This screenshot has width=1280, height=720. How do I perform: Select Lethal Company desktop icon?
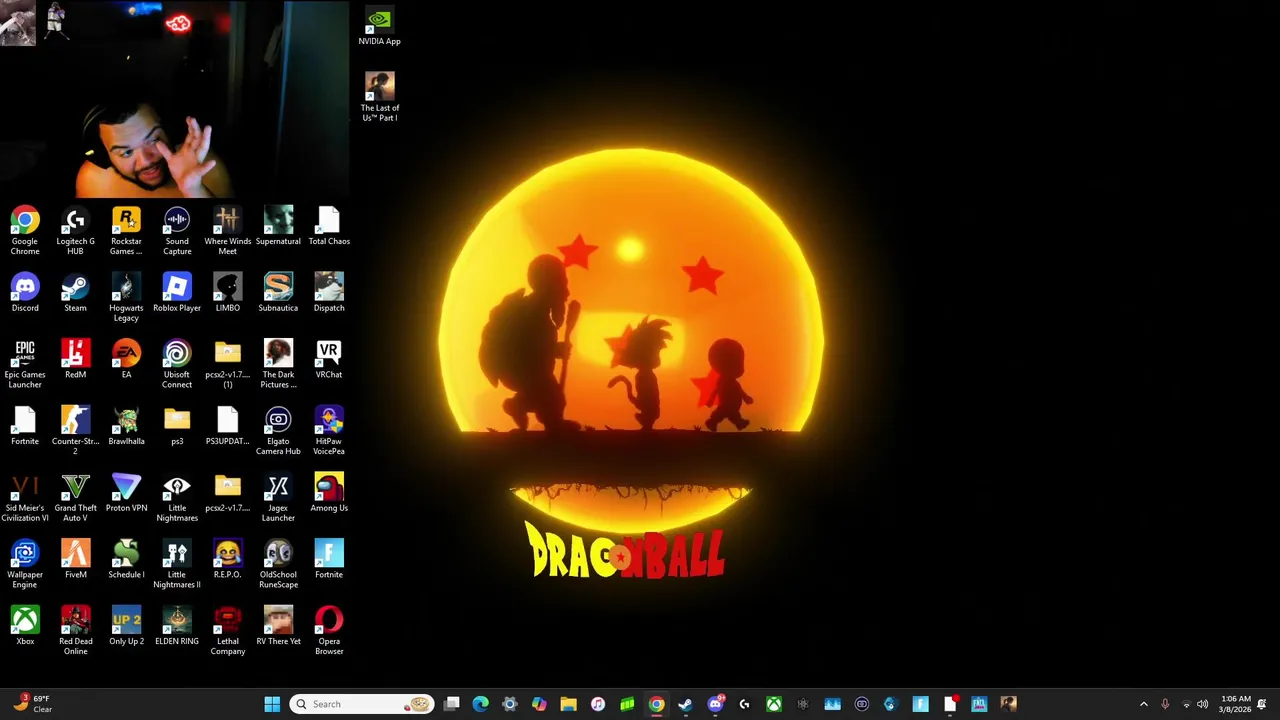coord(227,630)
